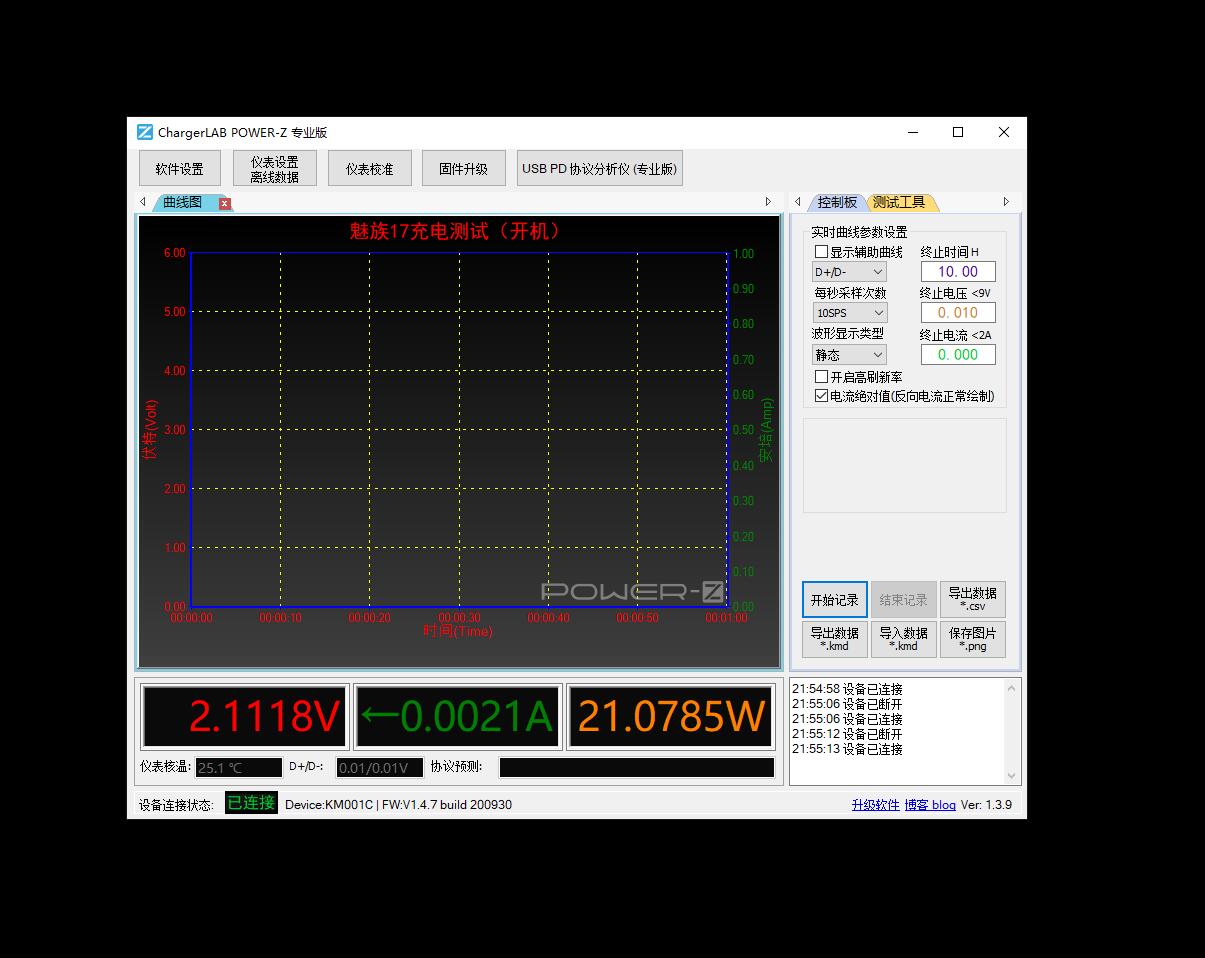1205x958 pixels.
Task: Open the D+/D- dropdown
Action: 849,272
